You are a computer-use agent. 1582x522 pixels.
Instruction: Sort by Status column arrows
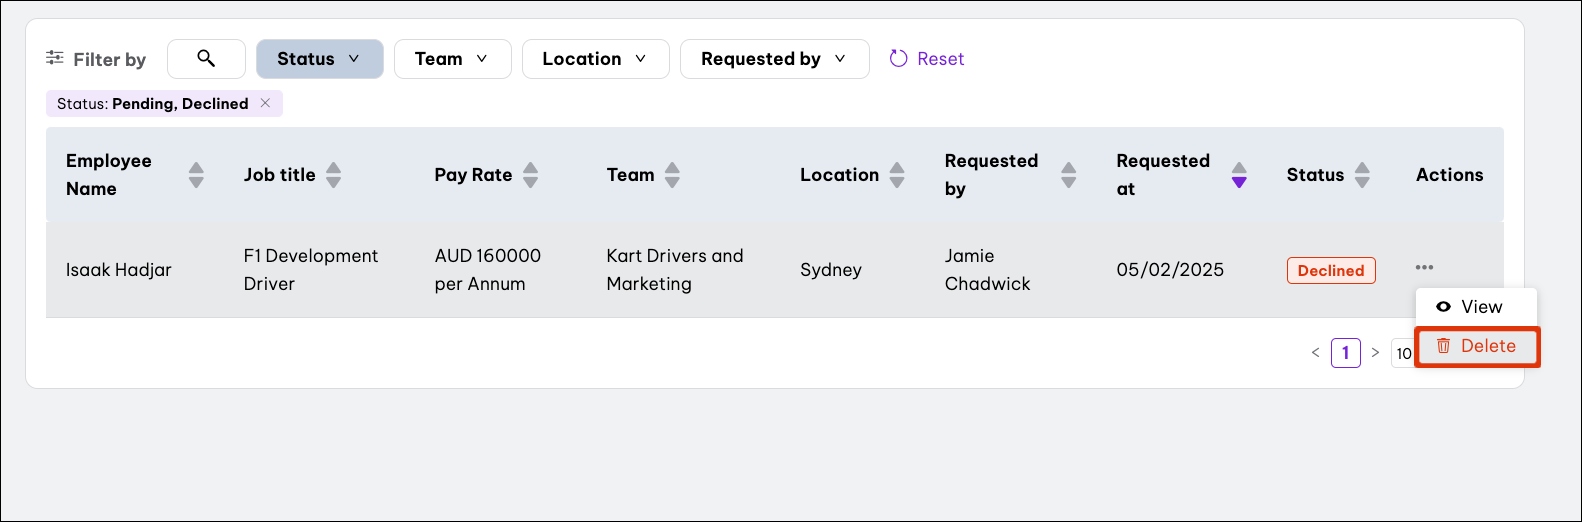tap(1362, 175)
